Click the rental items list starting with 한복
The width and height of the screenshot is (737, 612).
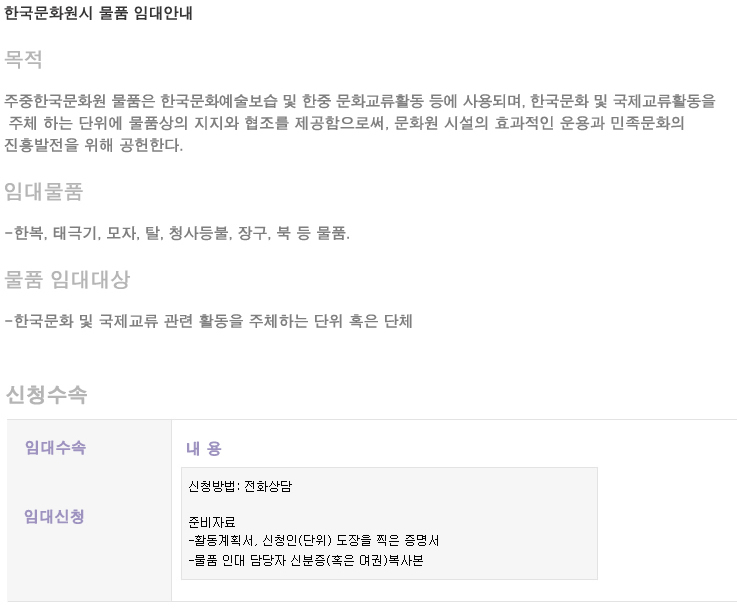(177, 233)
